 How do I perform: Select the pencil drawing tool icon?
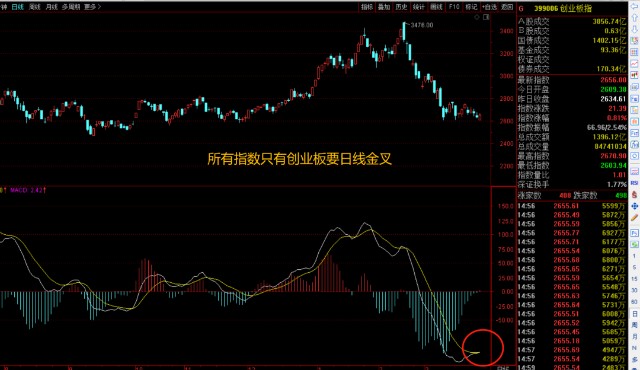[634, 218]
